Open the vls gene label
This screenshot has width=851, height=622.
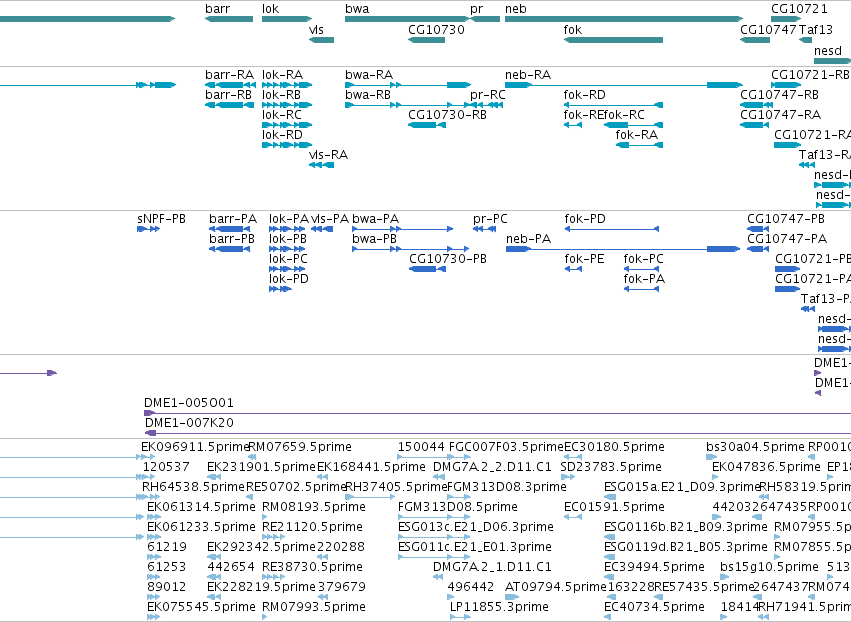coord(316,29)
